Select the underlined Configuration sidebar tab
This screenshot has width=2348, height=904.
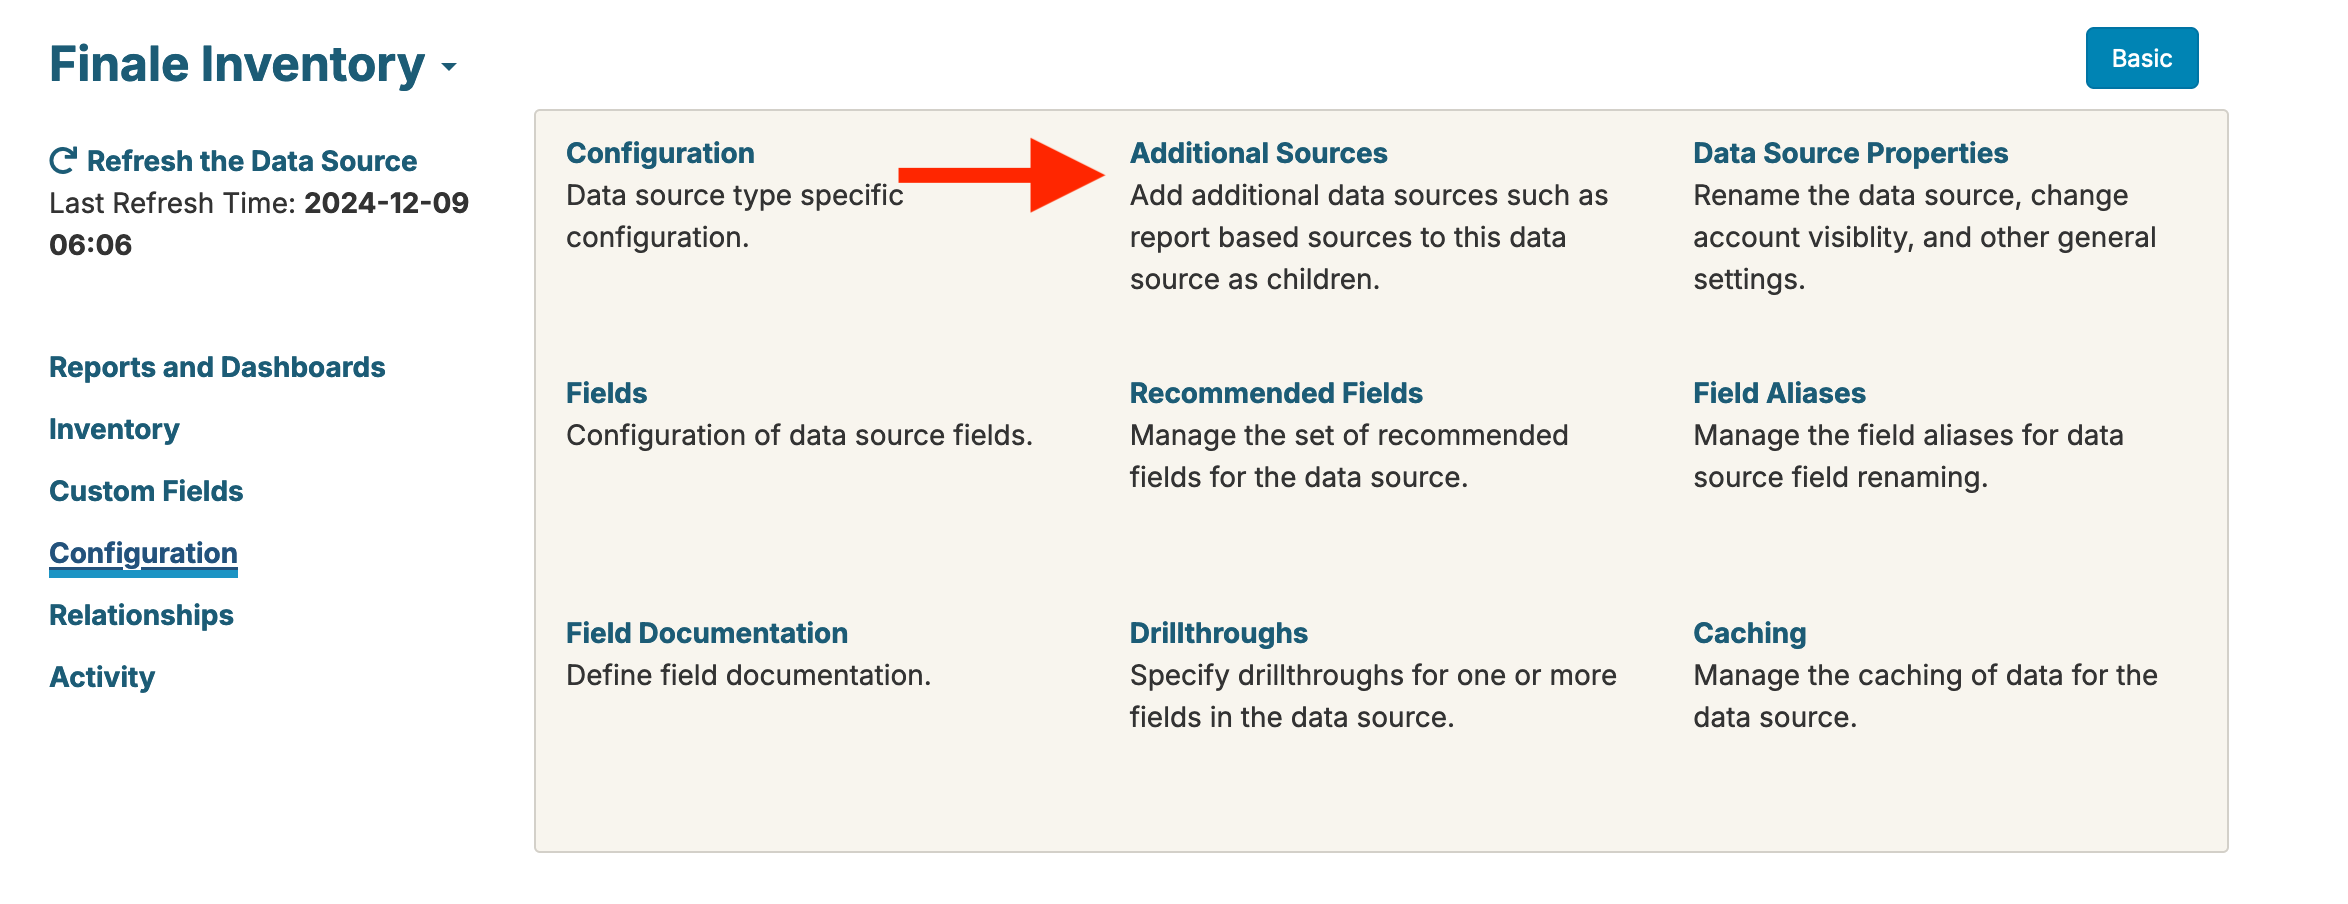pyautogui.click(x=143, y=553)
